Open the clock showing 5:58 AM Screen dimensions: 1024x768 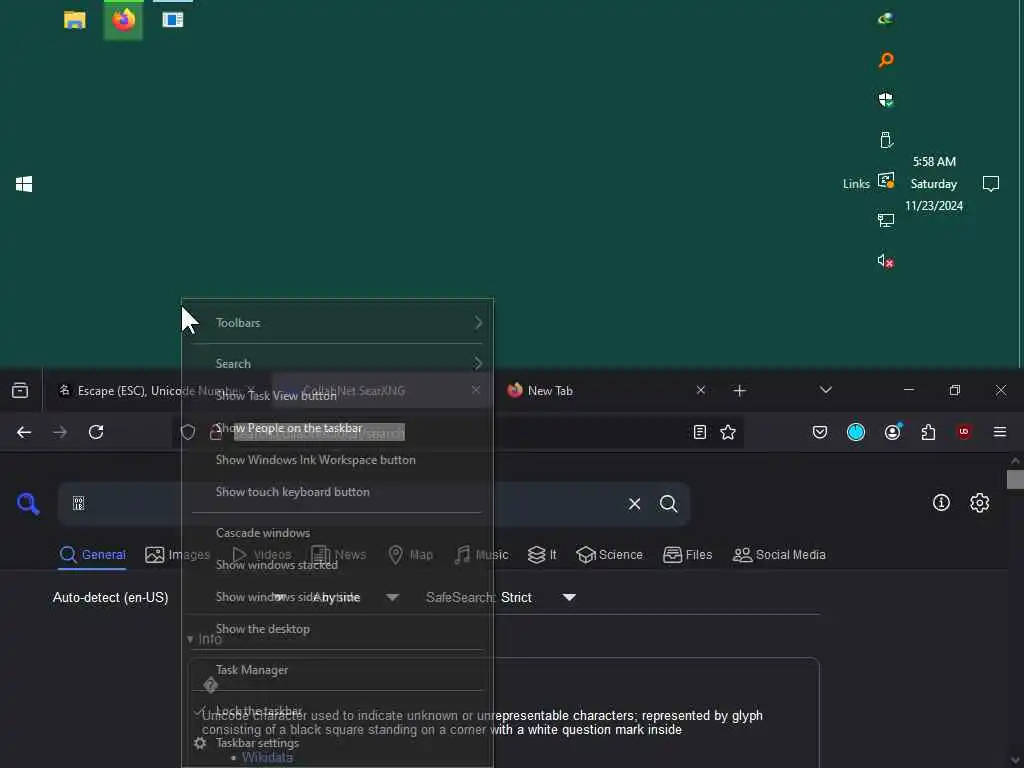tap(934, 184)
